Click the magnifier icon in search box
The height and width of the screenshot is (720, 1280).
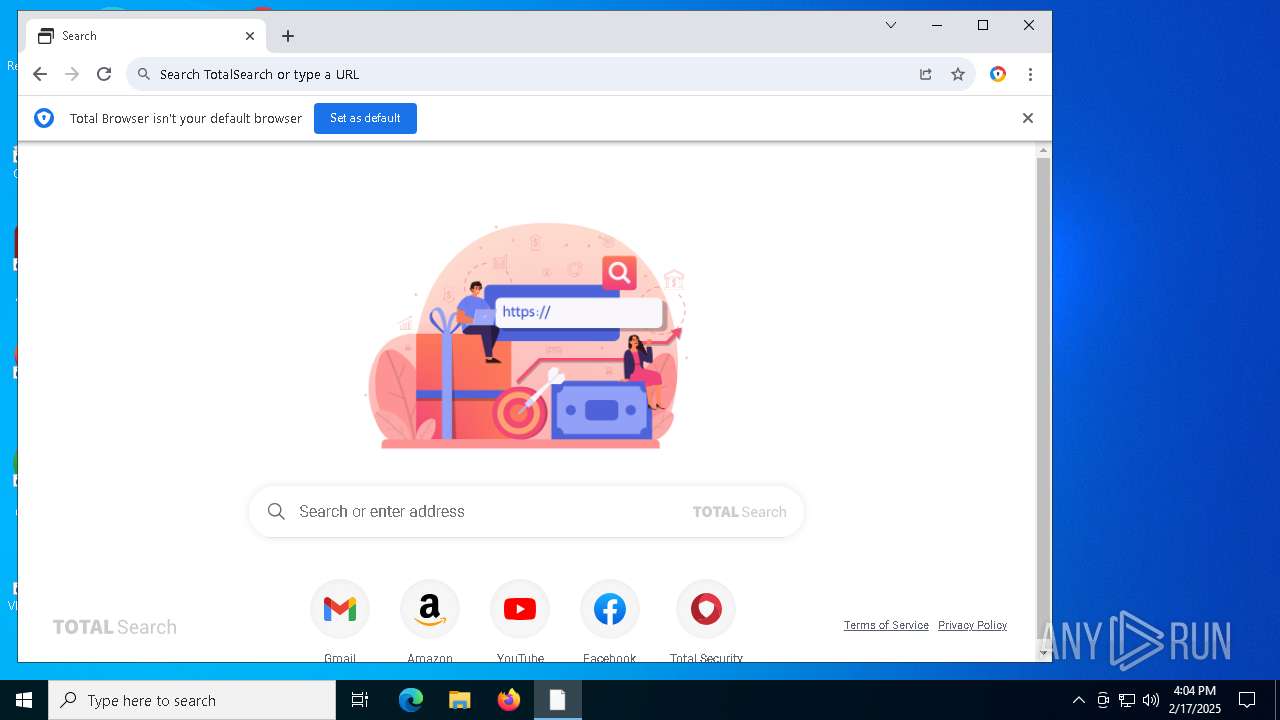[x=277, y=512]
